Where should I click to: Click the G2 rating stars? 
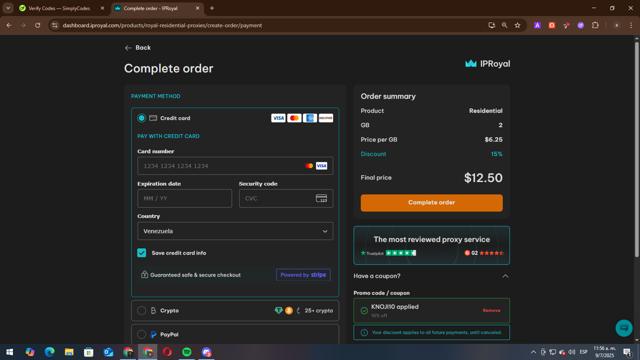491,253
